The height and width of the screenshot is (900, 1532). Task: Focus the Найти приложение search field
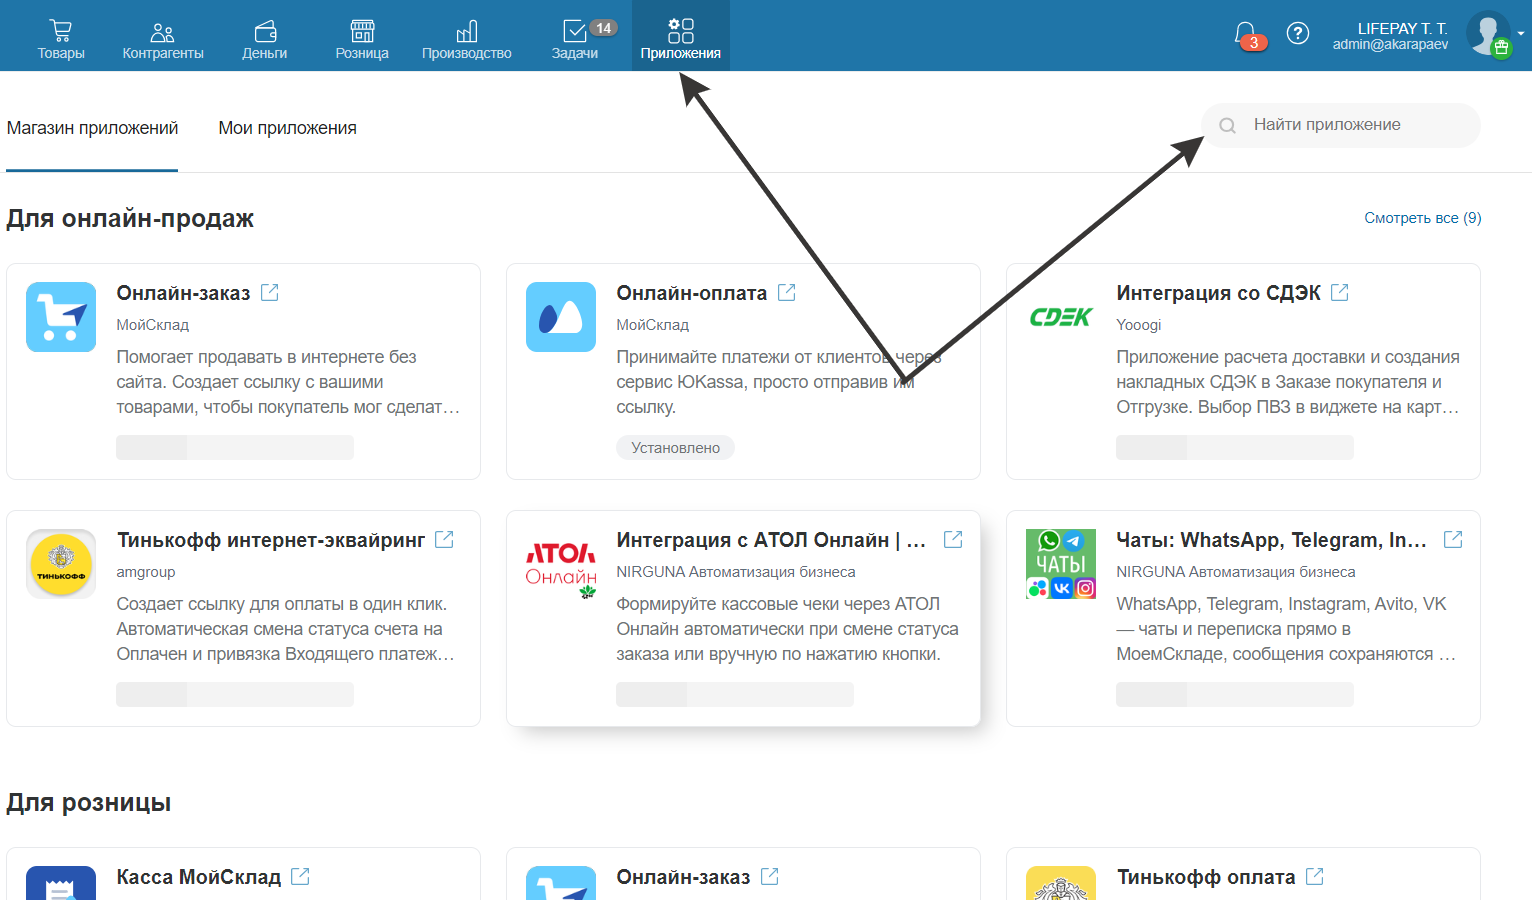pos(1341,125)
